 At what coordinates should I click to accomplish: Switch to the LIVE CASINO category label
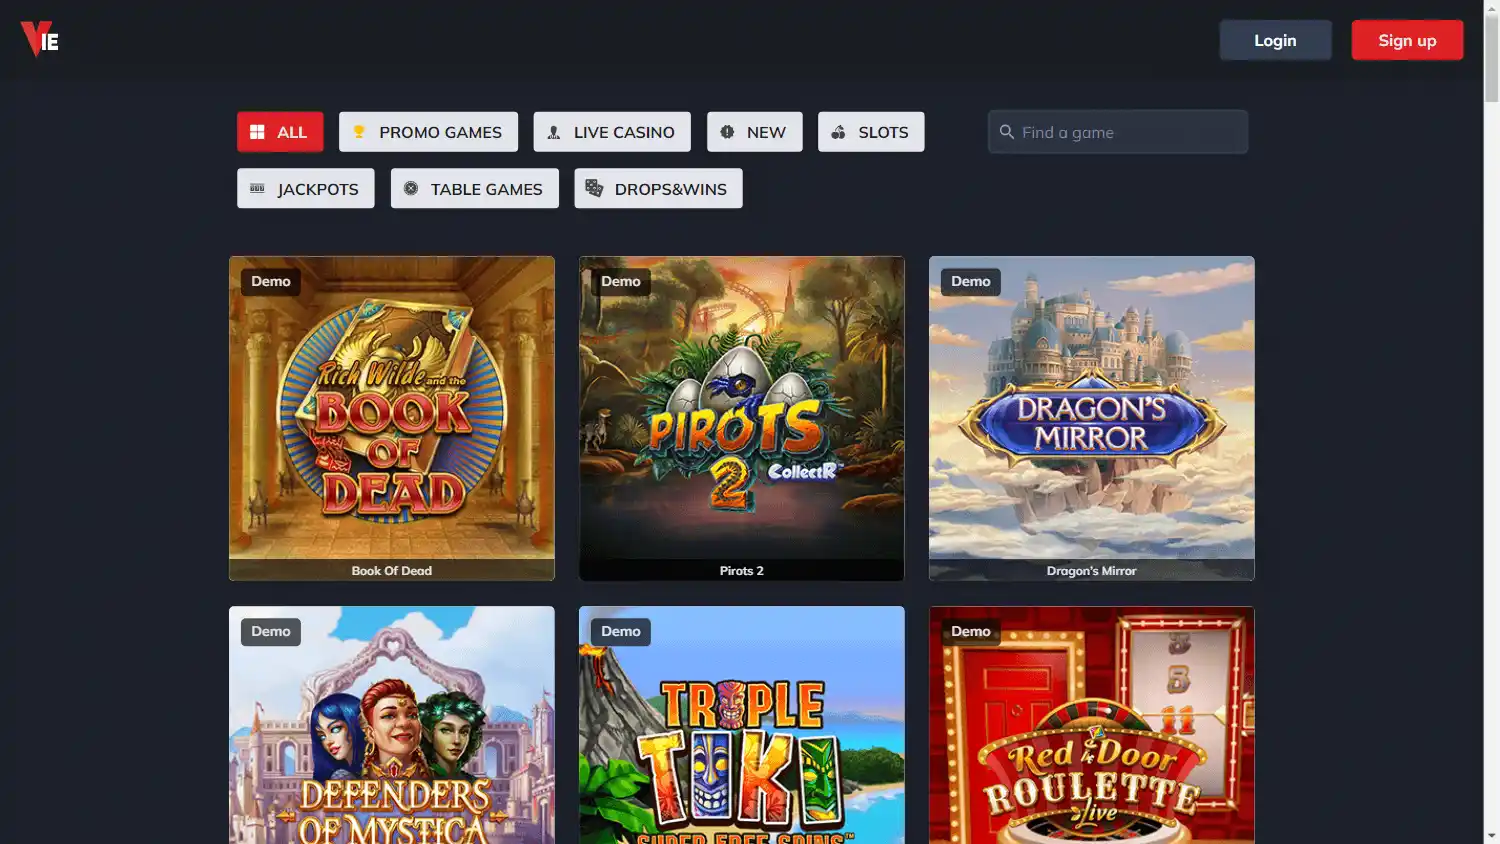624,132
